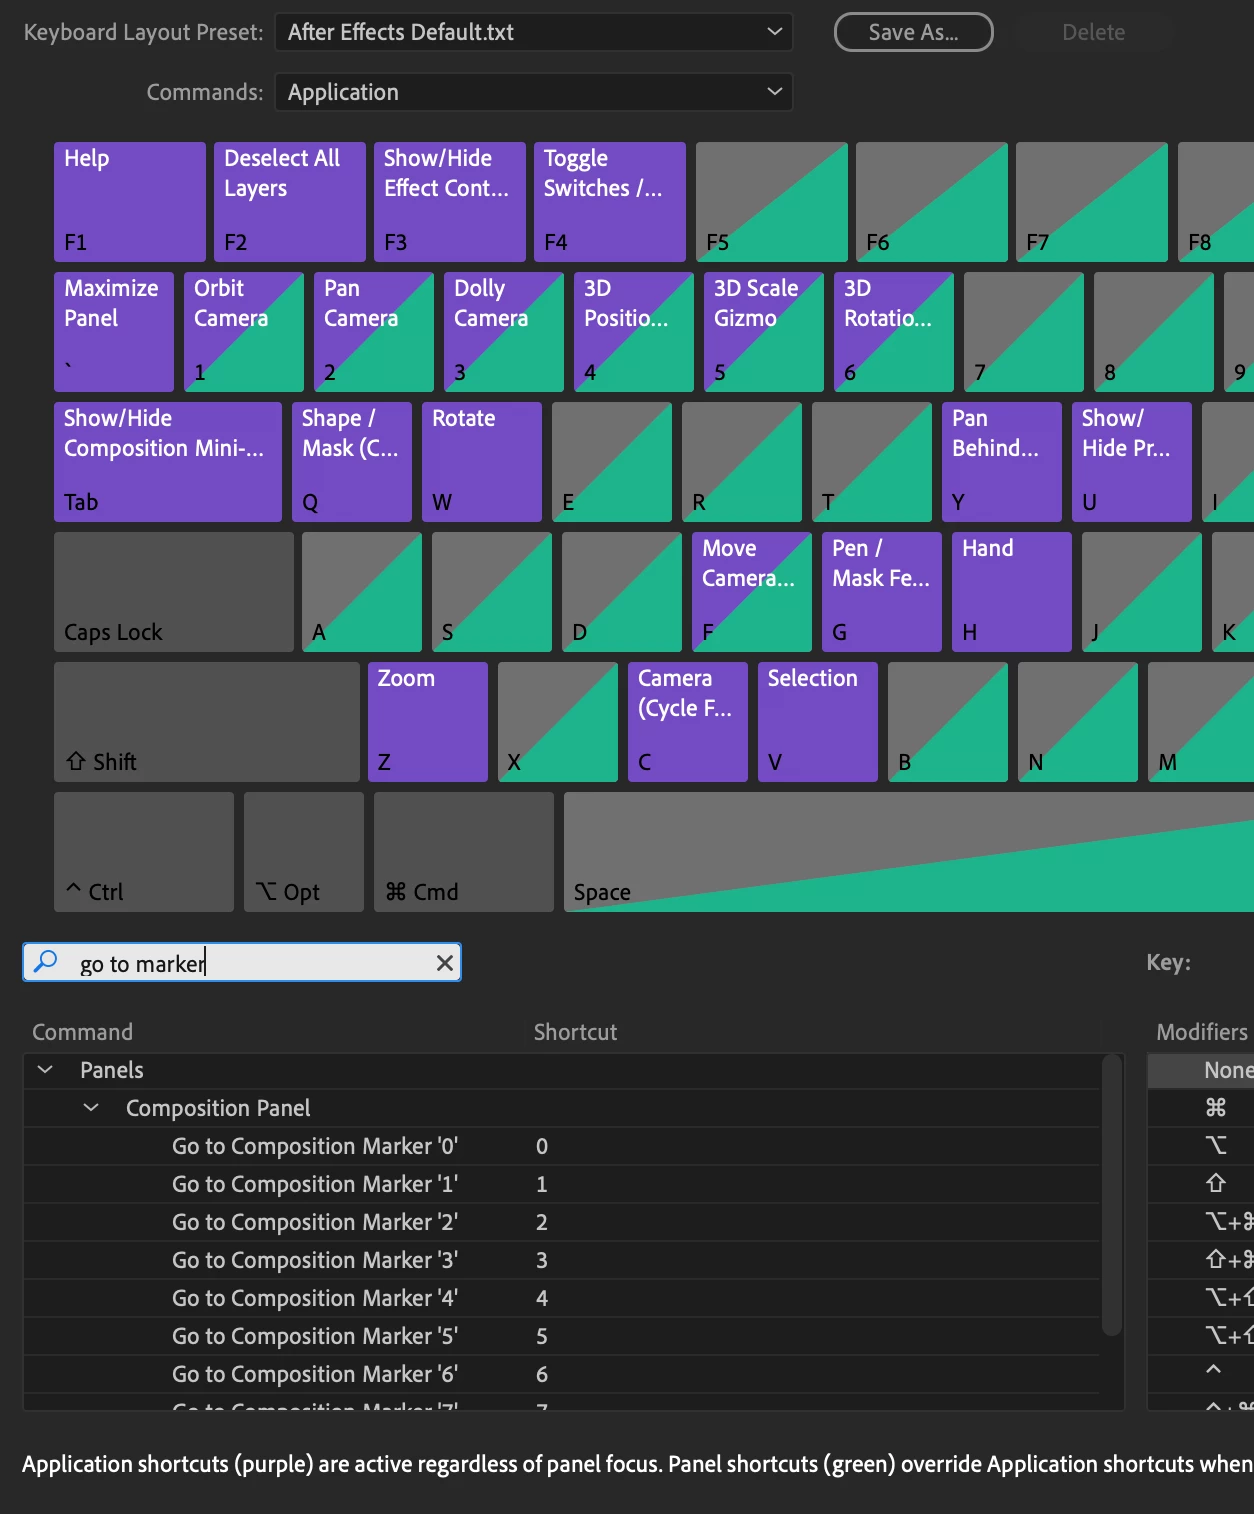The width and height of the screenshot is (1254, 1514).
Task: Select Go to Composition Marker '1' row
Action: tap(561, 1184)
